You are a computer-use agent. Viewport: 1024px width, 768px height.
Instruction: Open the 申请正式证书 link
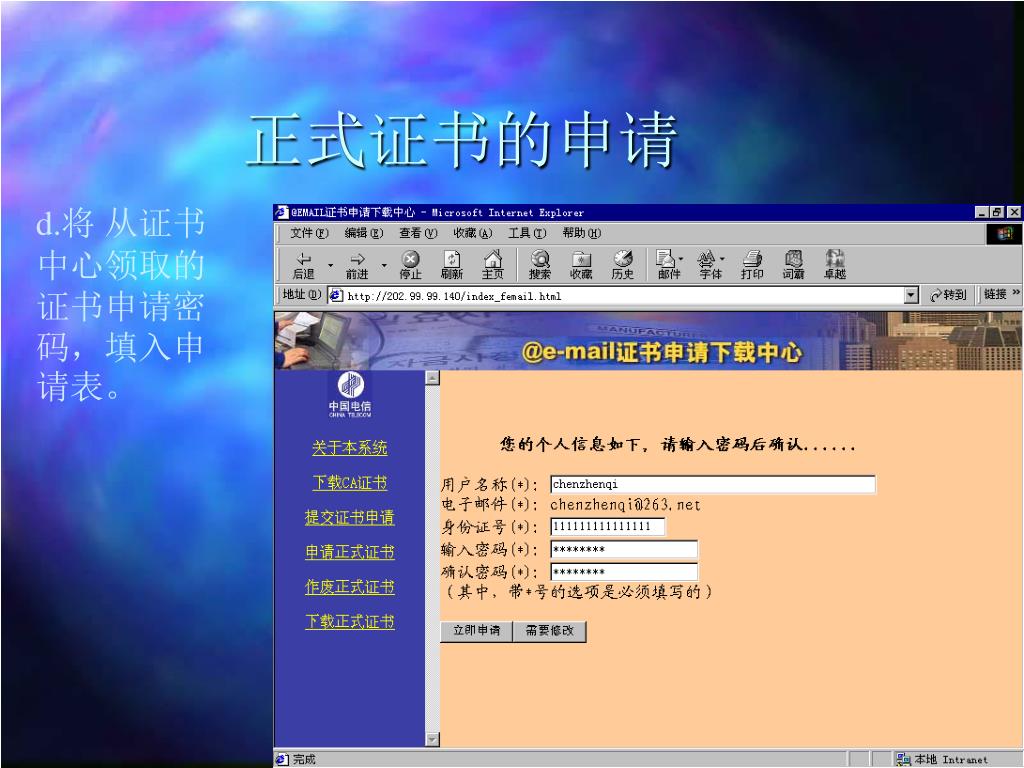tap(350, 552)
